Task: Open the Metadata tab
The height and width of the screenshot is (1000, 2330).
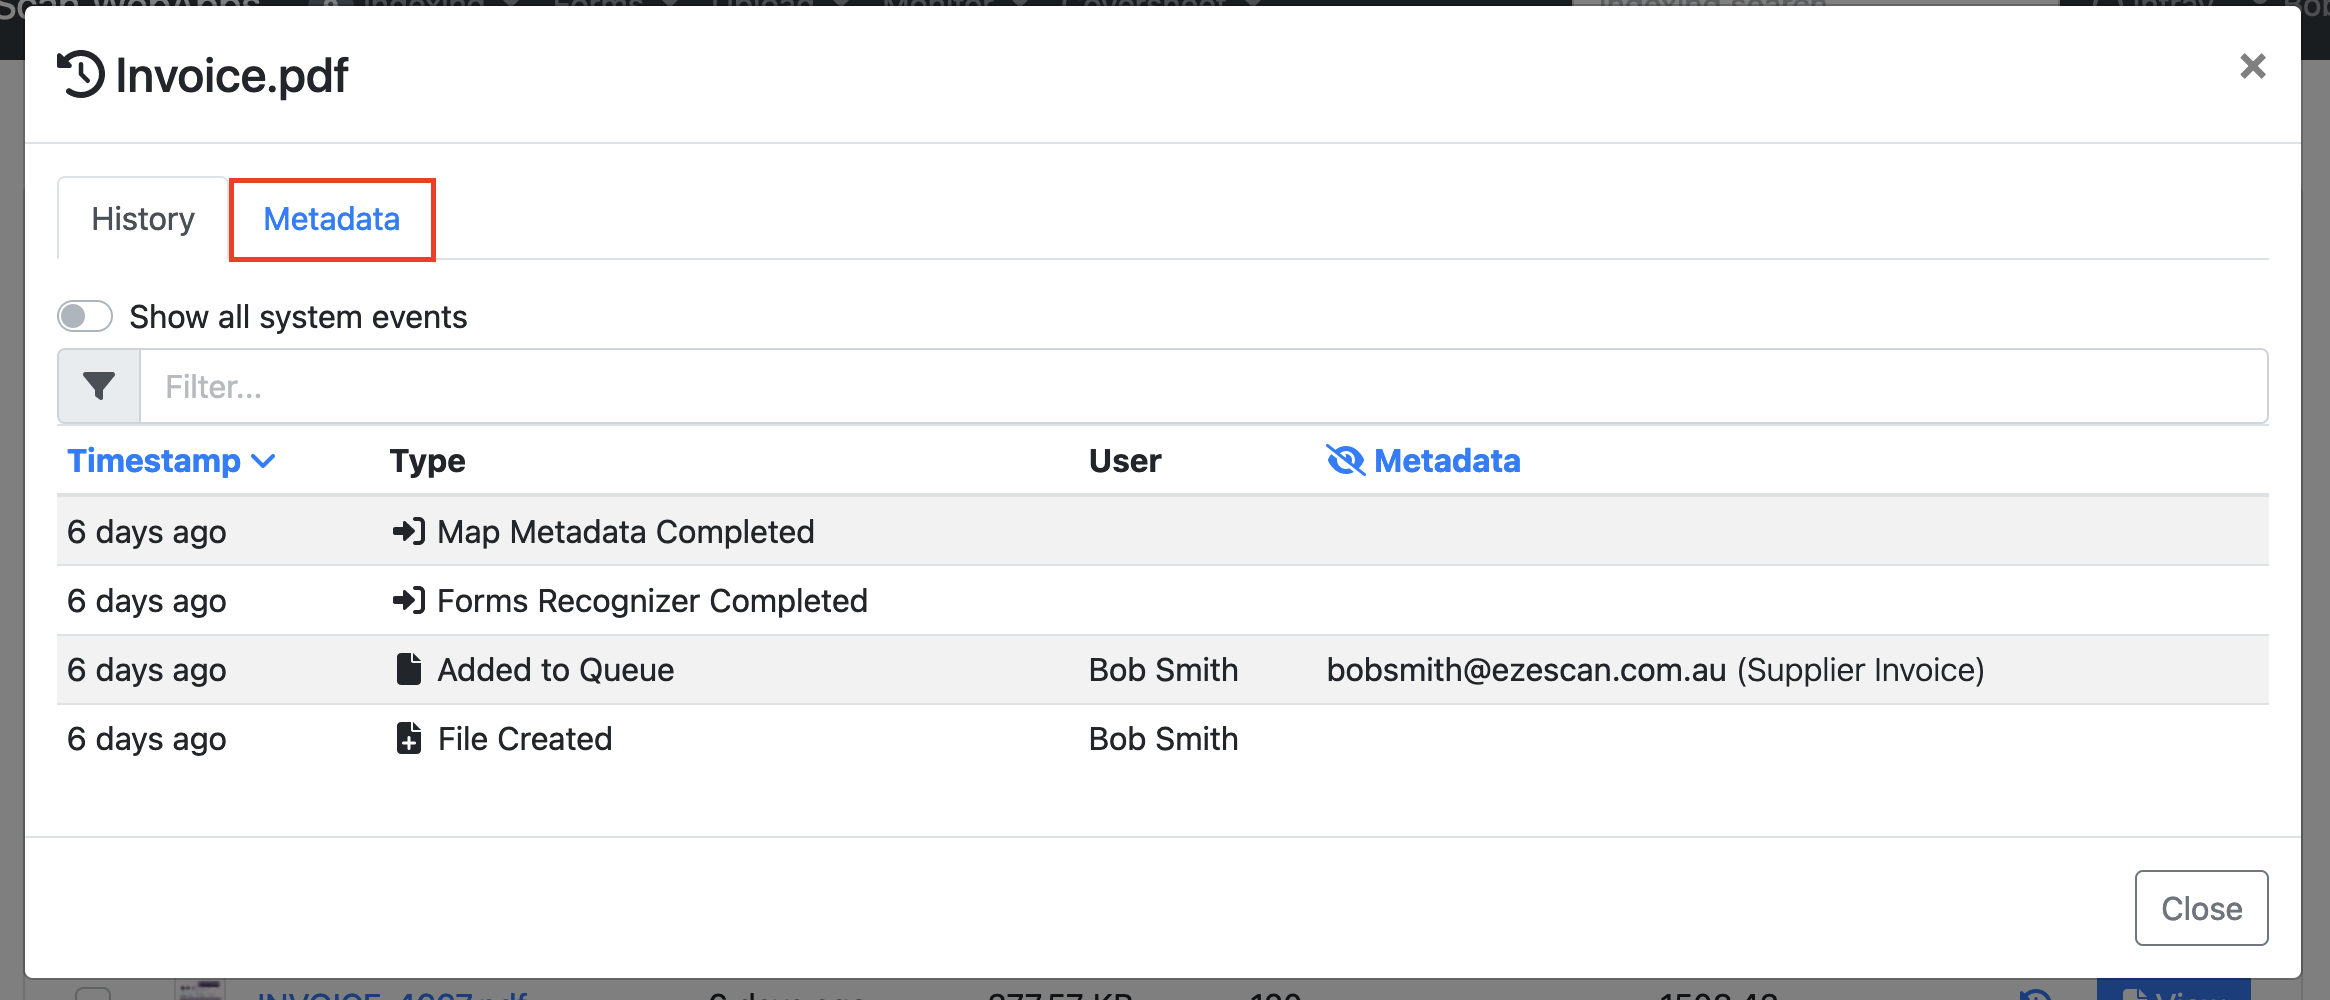Action: (x=332, y=219)
